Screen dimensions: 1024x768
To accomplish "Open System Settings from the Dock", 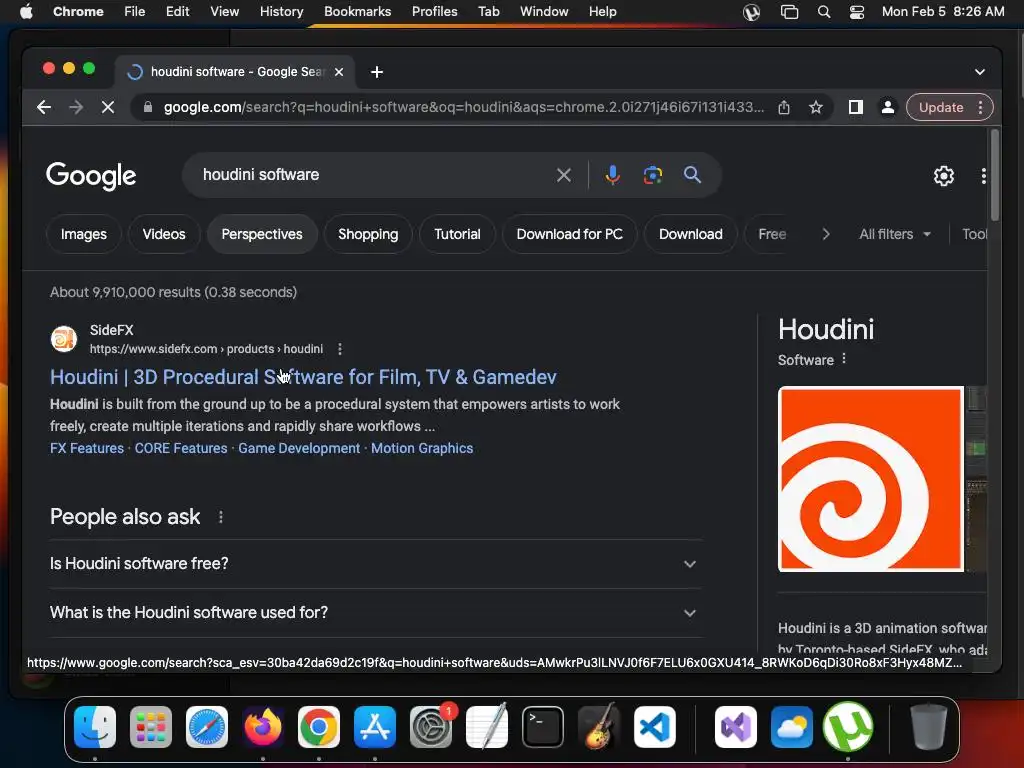I will click(x=431, y=727).
